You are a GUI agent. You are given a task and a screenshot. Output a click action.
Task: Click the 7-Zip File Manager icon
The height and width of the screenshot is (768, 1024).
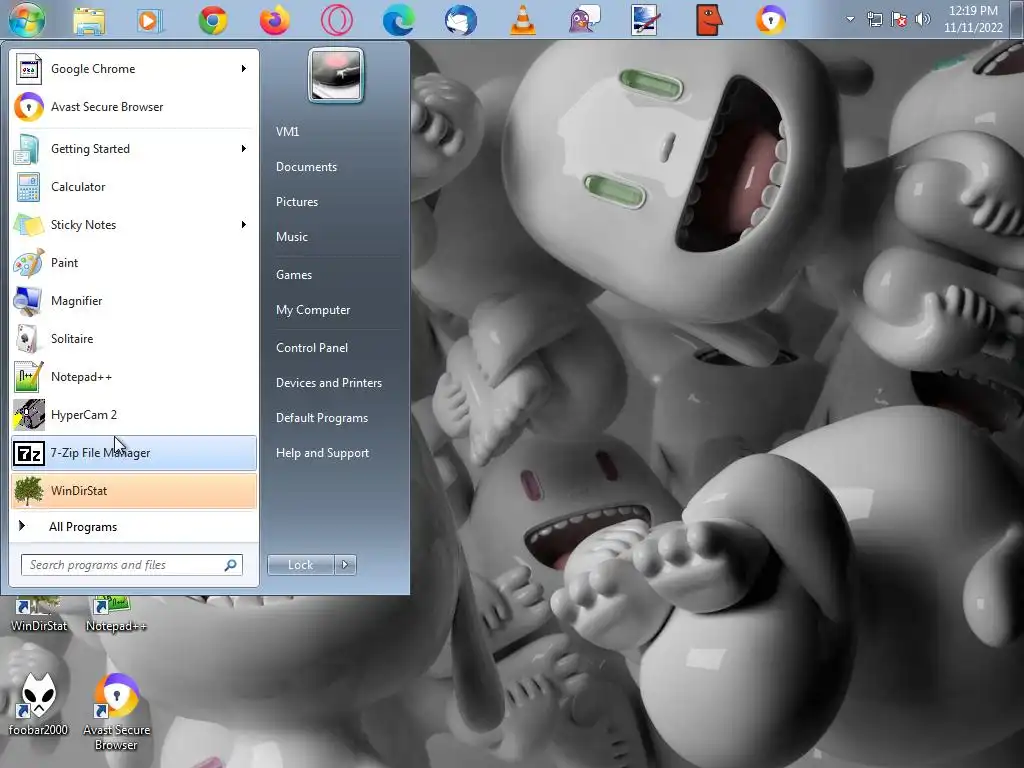click(x=28, y=453)
